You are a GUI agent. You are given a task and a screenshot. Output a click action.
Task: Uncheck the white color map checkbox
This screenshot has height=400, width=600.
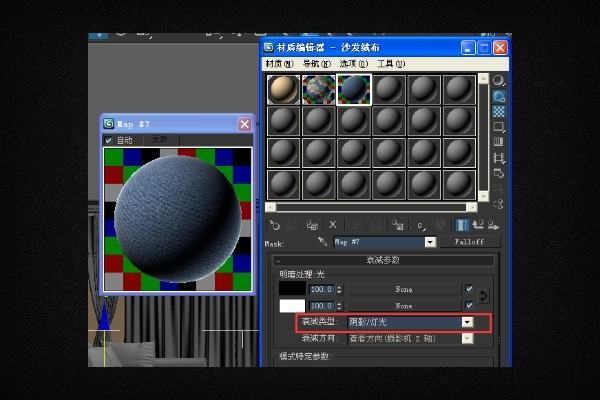(x=469, y=305)
